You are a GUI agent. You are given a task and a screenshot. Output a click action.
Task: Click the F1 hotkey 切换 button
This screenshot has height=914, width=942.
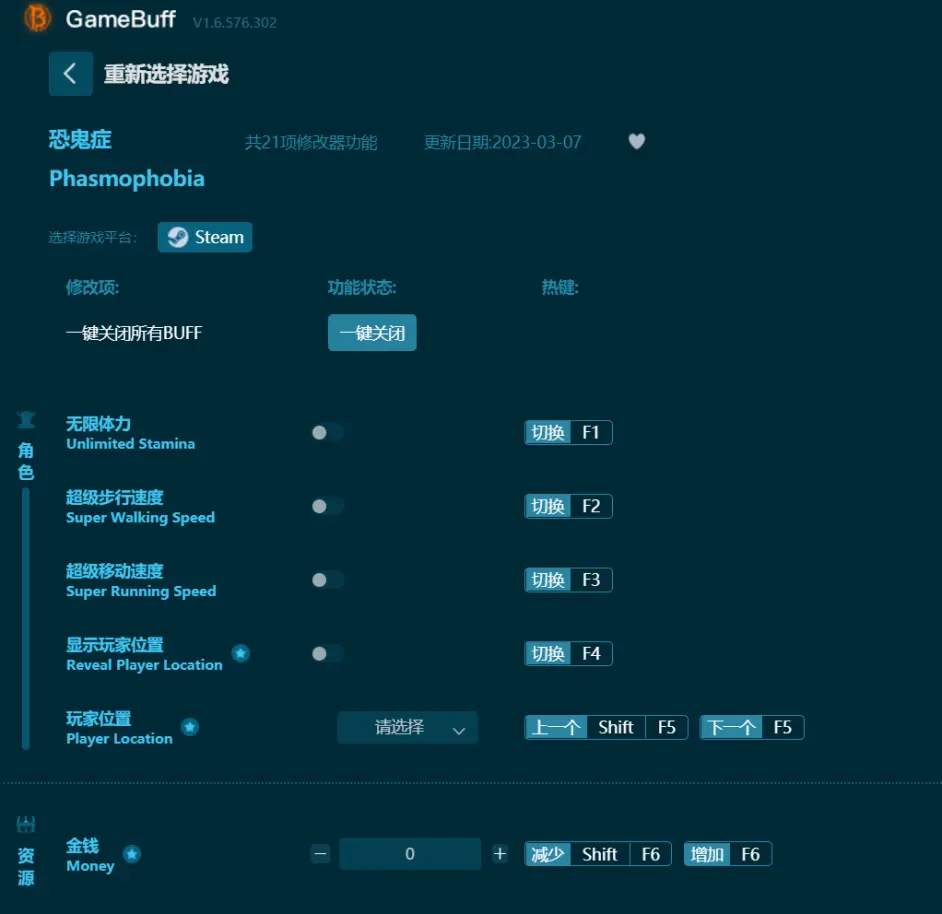568,433
